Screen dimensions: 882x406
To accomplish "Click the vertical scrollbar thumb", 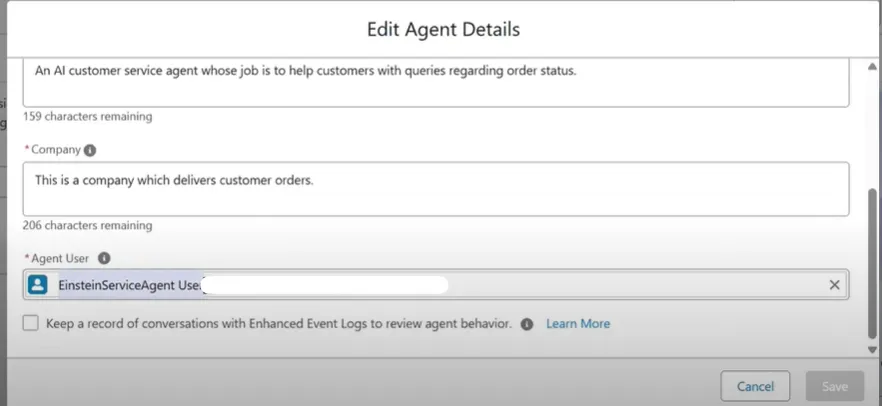I will (x=874, y=262).
